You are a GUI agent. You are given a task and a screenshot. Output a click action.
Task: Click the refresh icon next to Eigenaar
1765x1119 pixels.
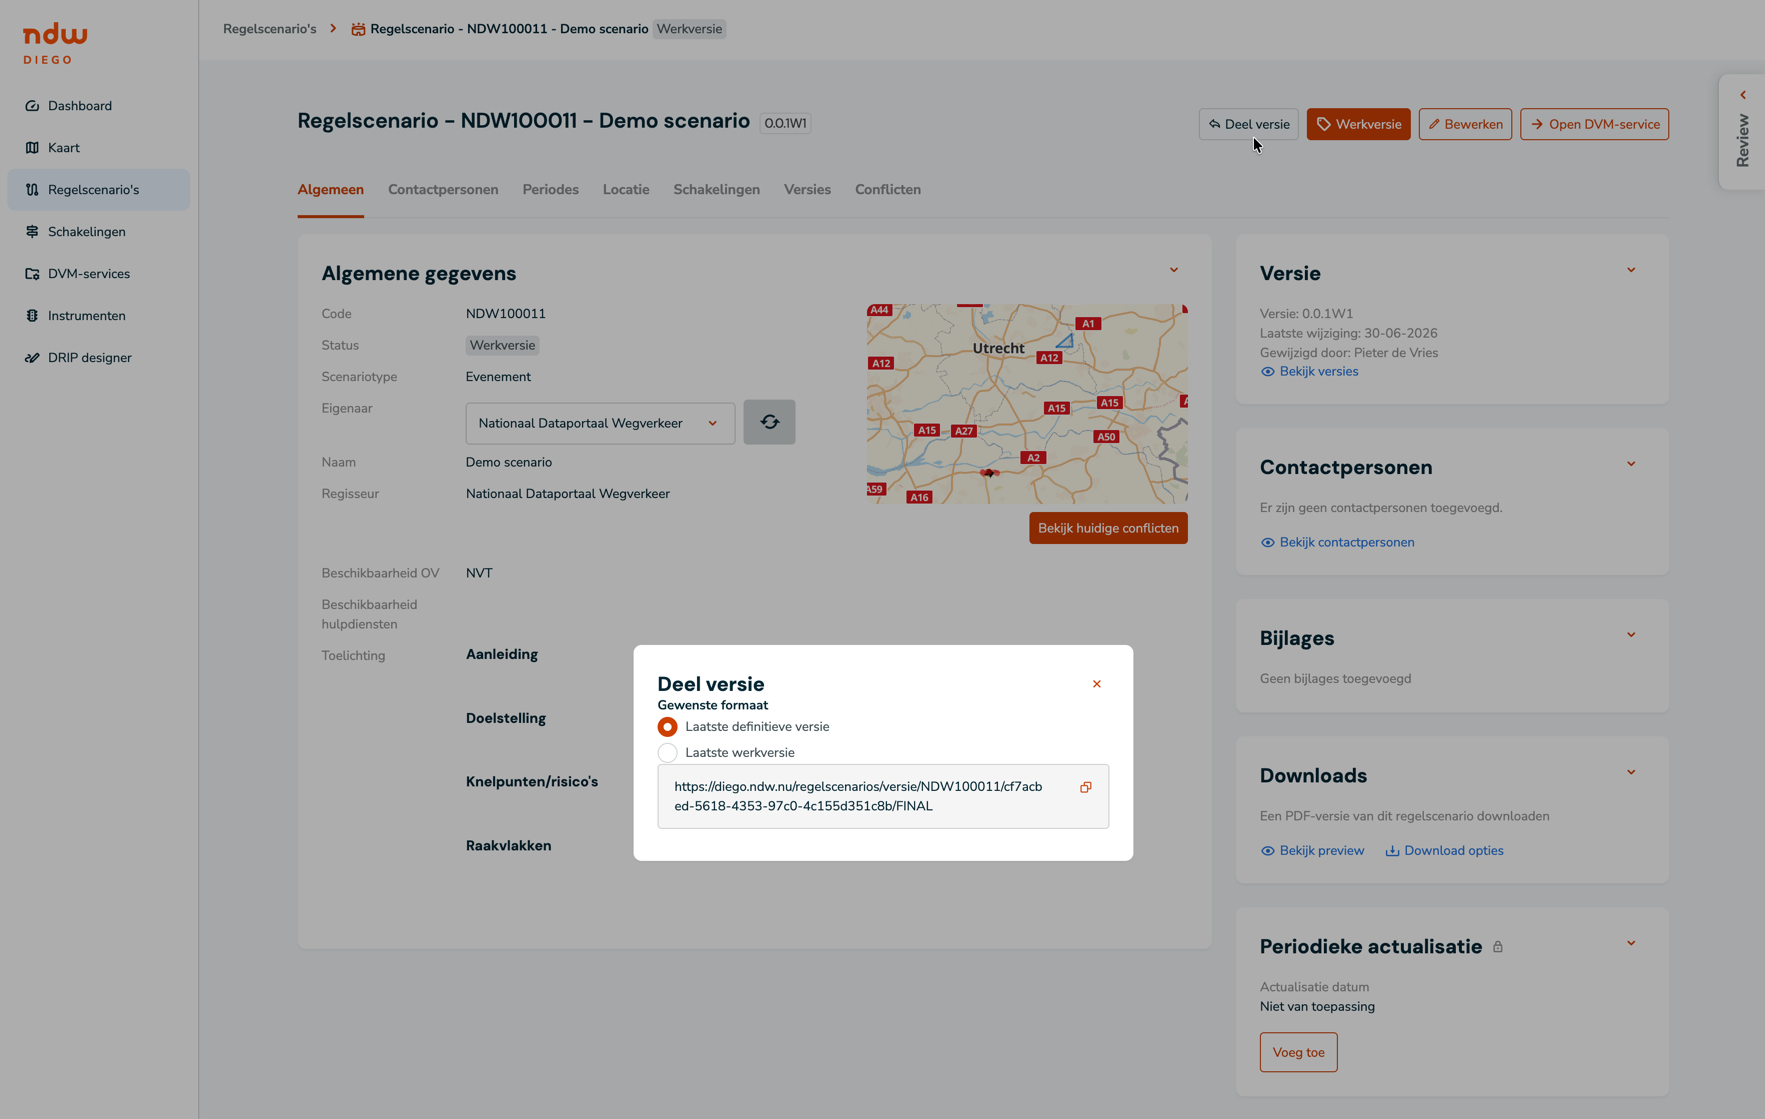pos(769,422)
